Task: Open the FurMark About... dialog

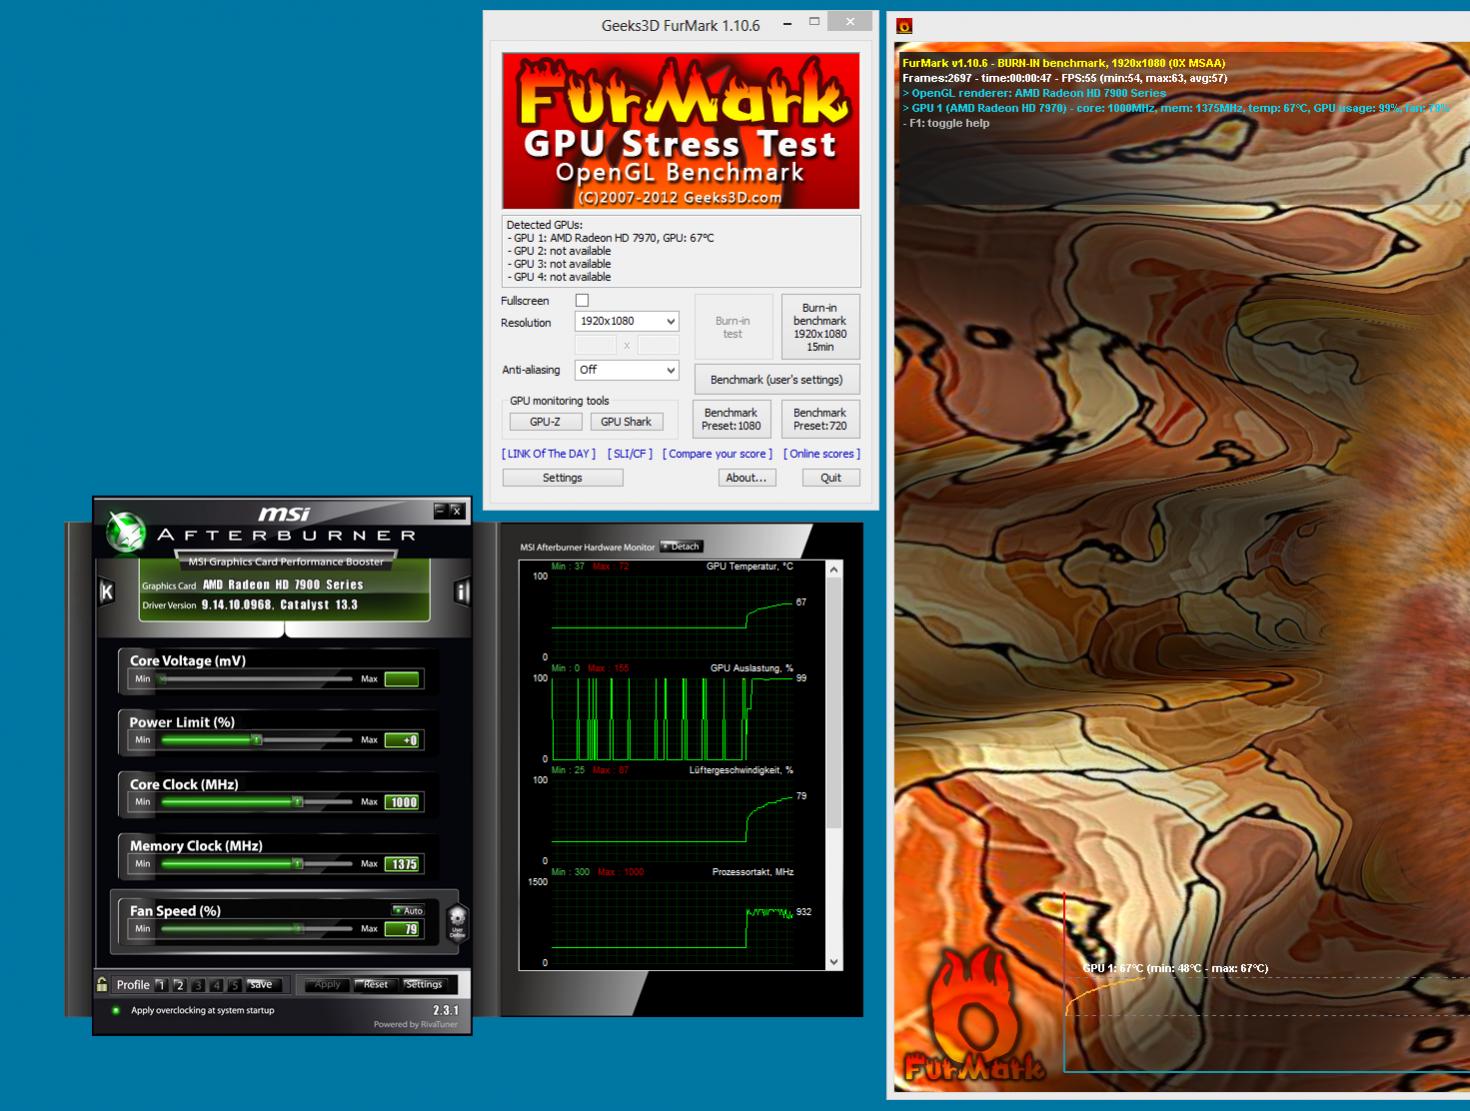Action: point(746,478)
